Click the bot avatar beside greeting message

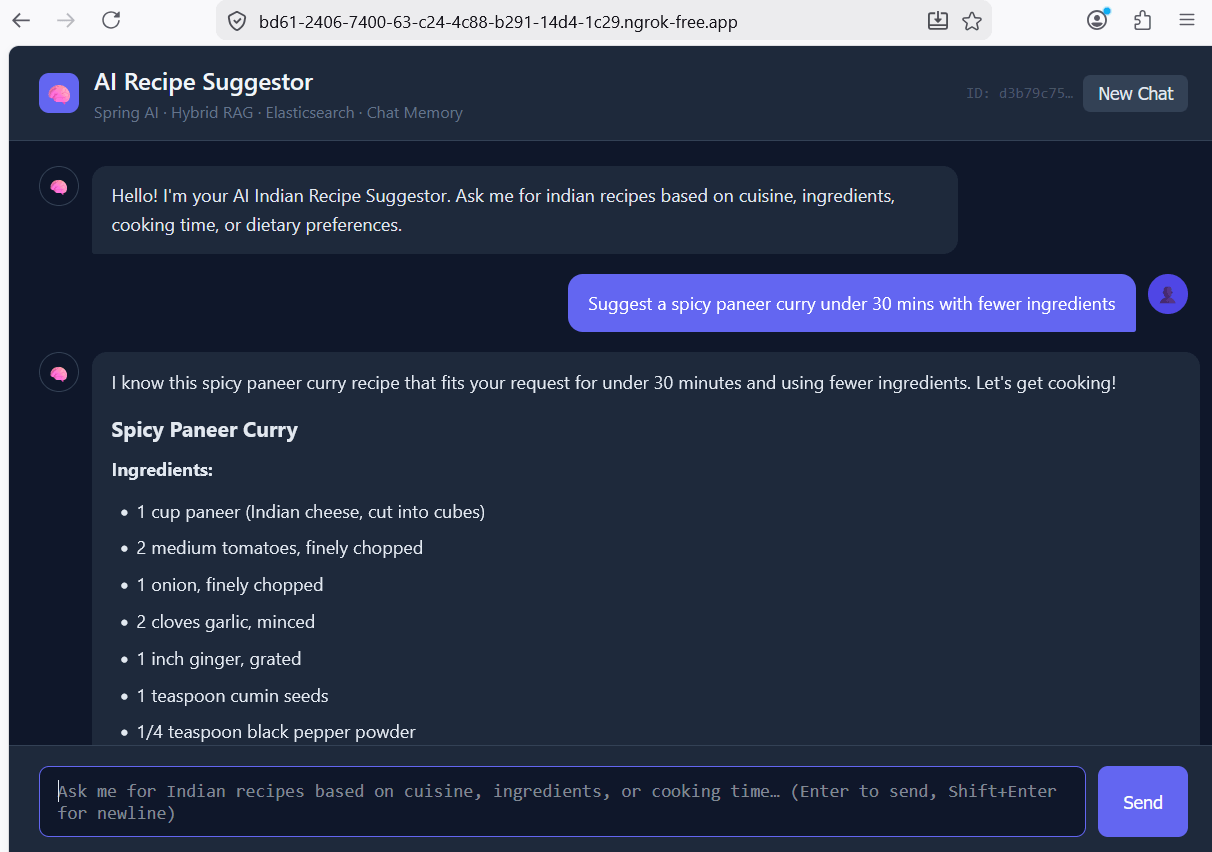pos(59,186)
